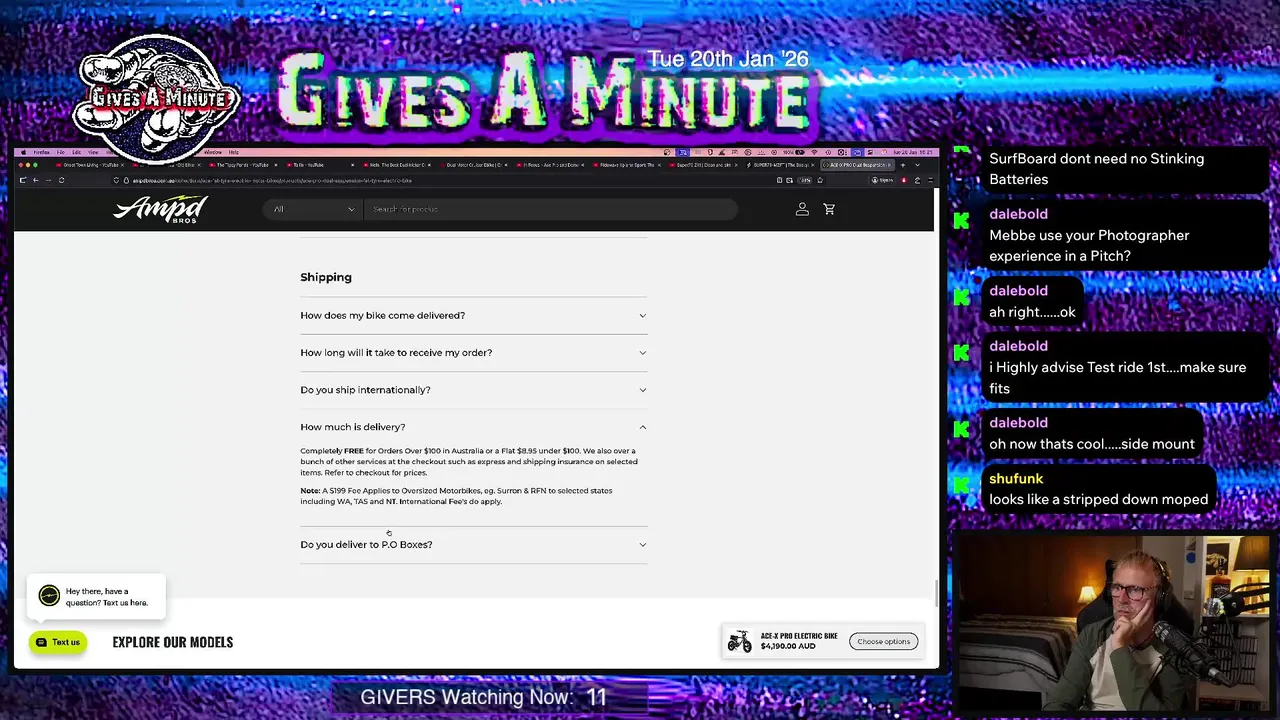The width and height of the screenshot is (1280, 720).
Task: Click the reader view icon in address bar
Action: point(779,180)
